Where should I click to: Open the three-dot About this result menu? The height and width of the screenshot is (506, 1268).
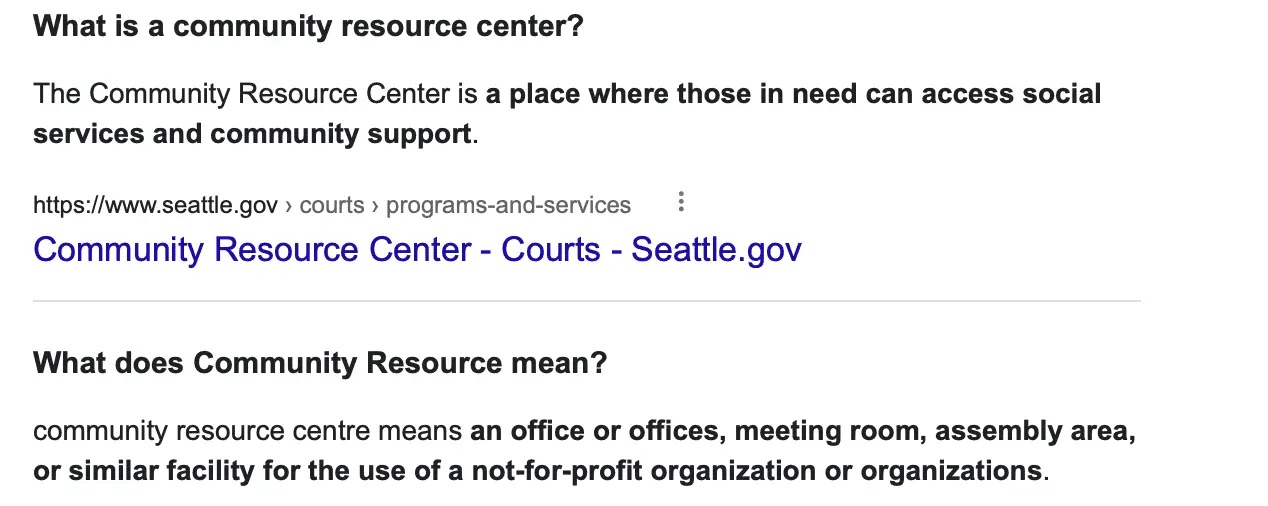pos(681,203)
